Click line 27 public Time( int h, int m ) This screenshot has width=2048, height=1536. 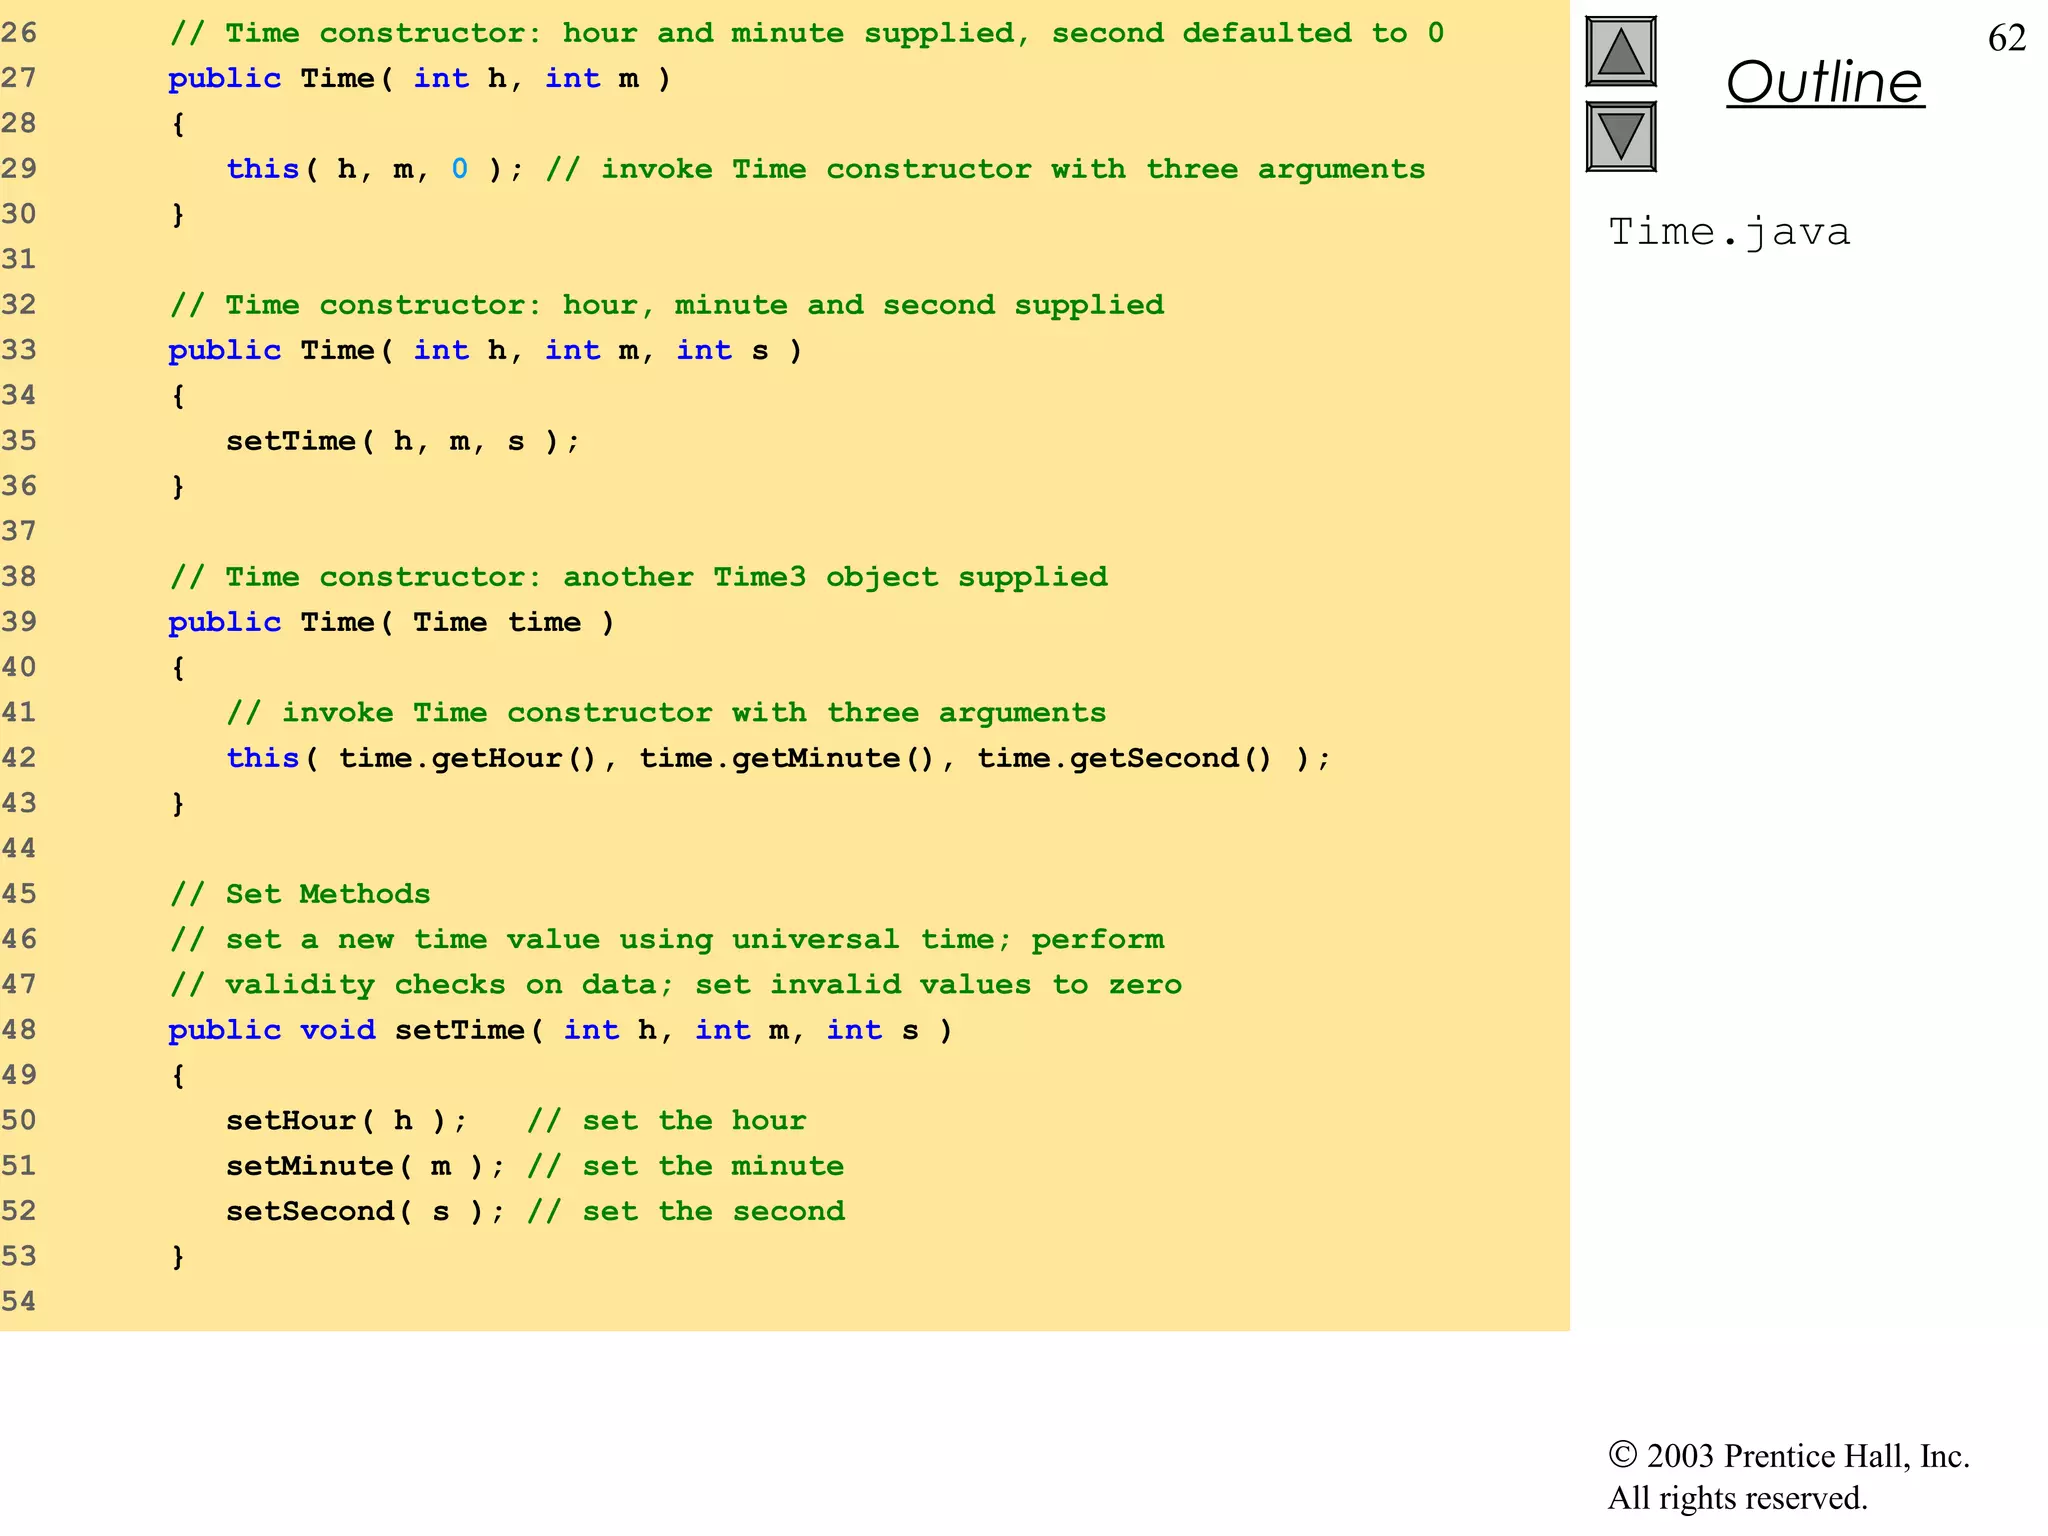[x=420, y=78]
